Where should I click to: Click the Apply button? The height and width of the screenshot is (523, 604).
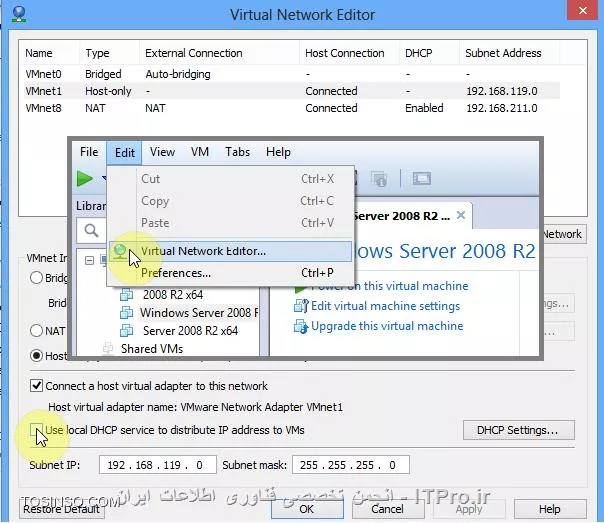(469, 509)
